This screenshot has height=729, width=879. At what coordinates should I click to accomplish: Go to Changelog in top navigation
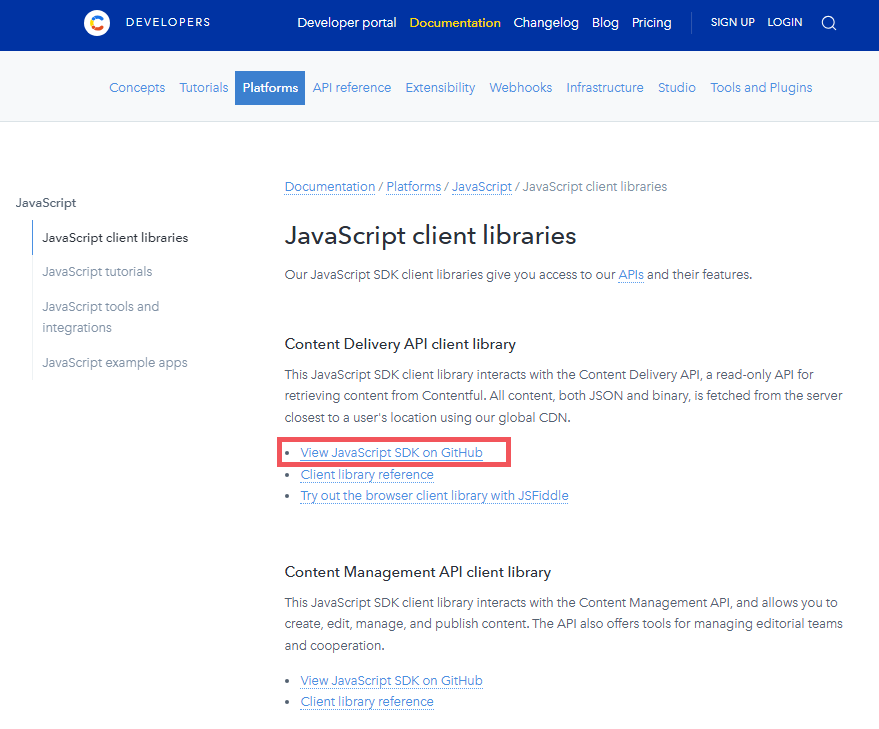pyautogui.click(x=546, y=23)
